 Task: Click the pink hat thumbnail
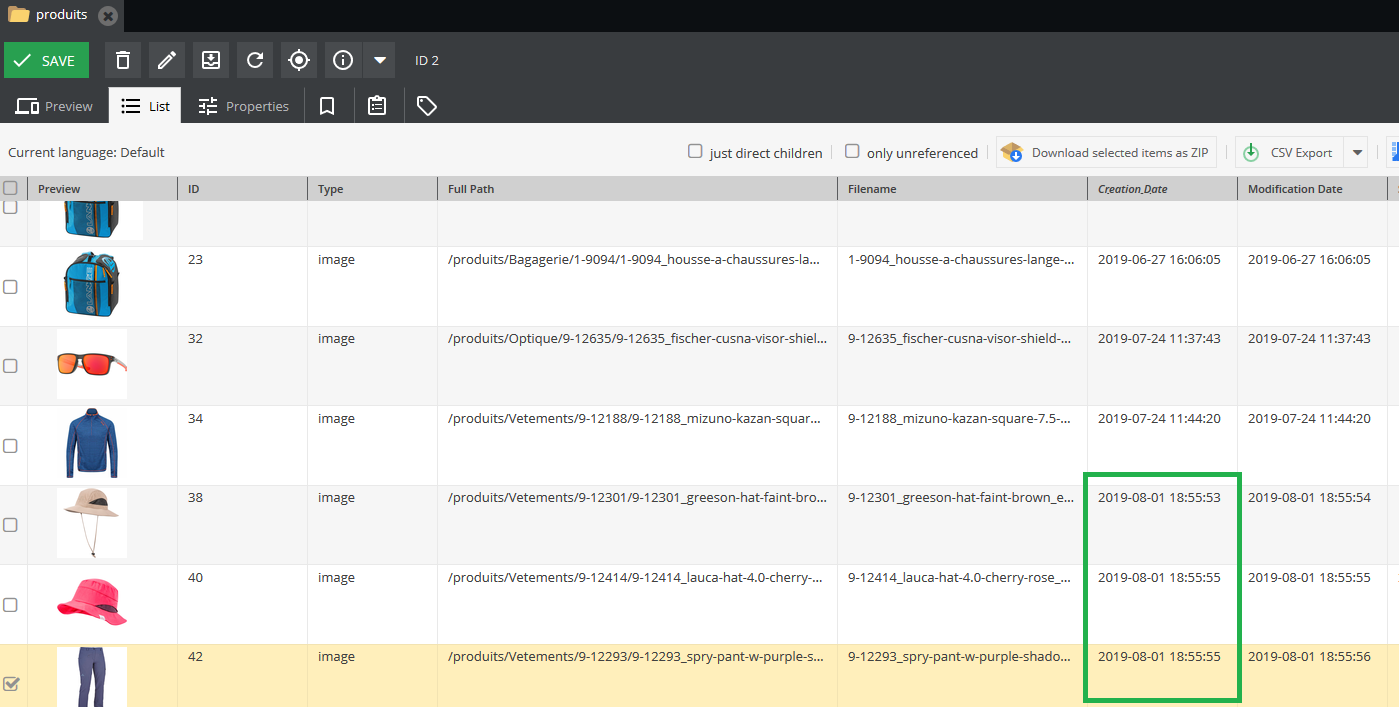[92, 603]
